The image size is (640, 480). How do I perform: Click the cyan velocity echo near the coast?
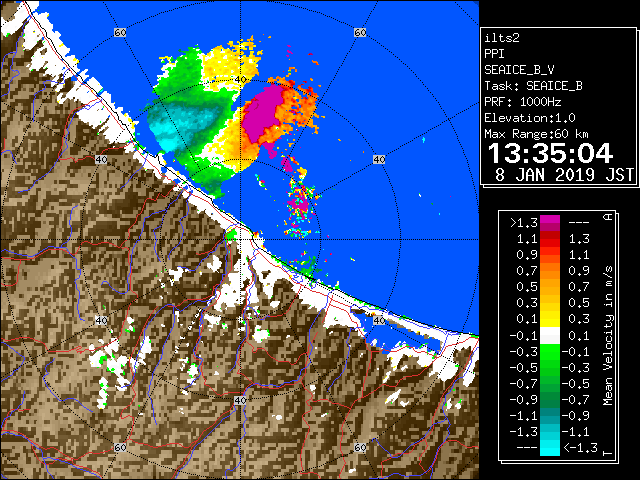click(x=171, y=127)
